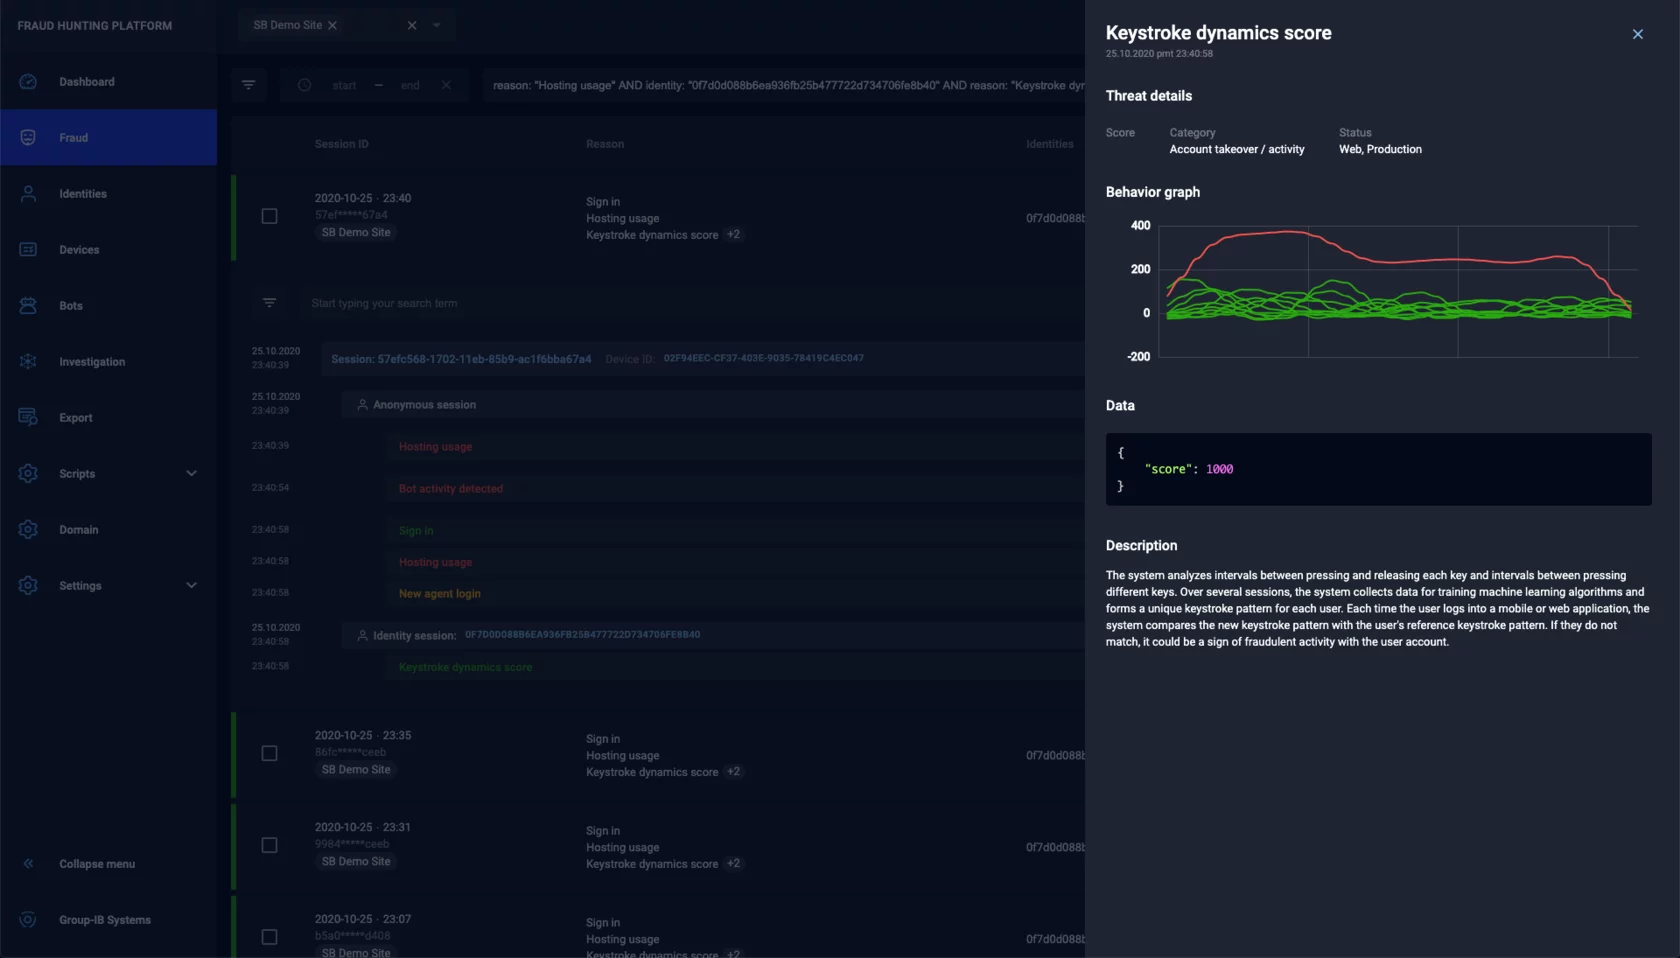Open Investigation via its sidebar icon
This screenshot has height=958, width=1680.
[27, 361]
